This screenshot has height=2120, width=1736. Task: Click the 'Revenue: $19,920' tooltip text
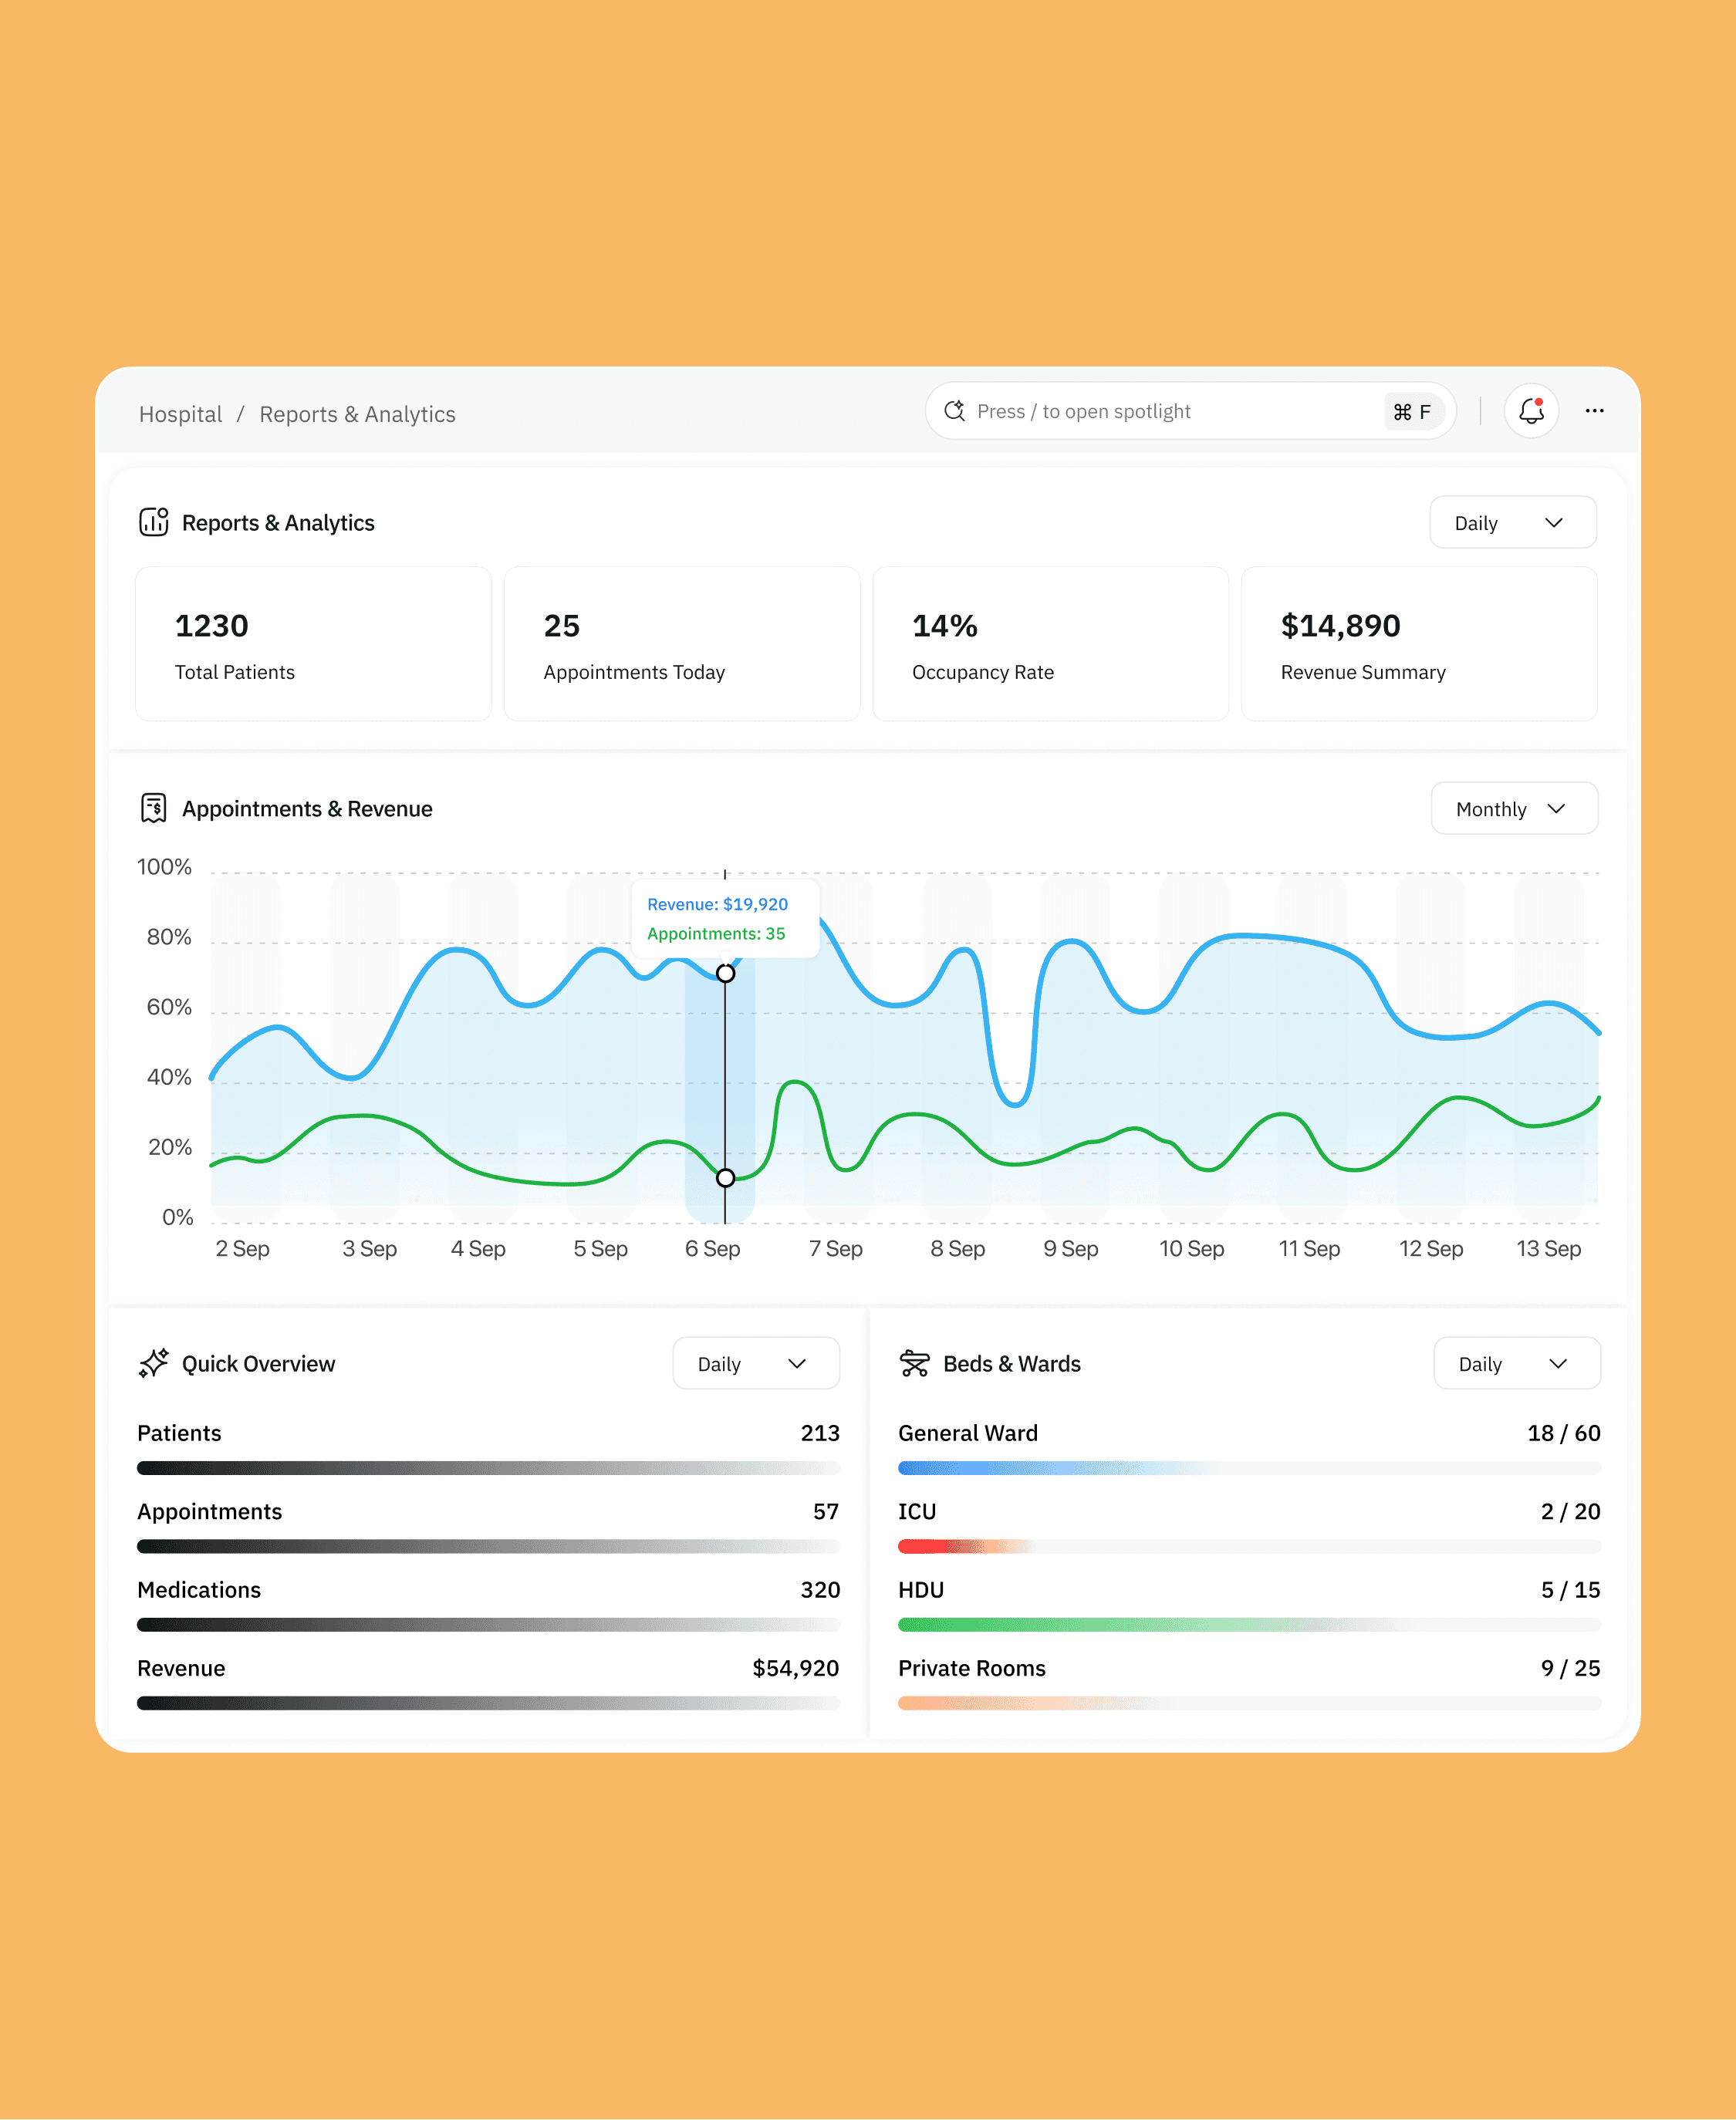(x=717, y=904)
